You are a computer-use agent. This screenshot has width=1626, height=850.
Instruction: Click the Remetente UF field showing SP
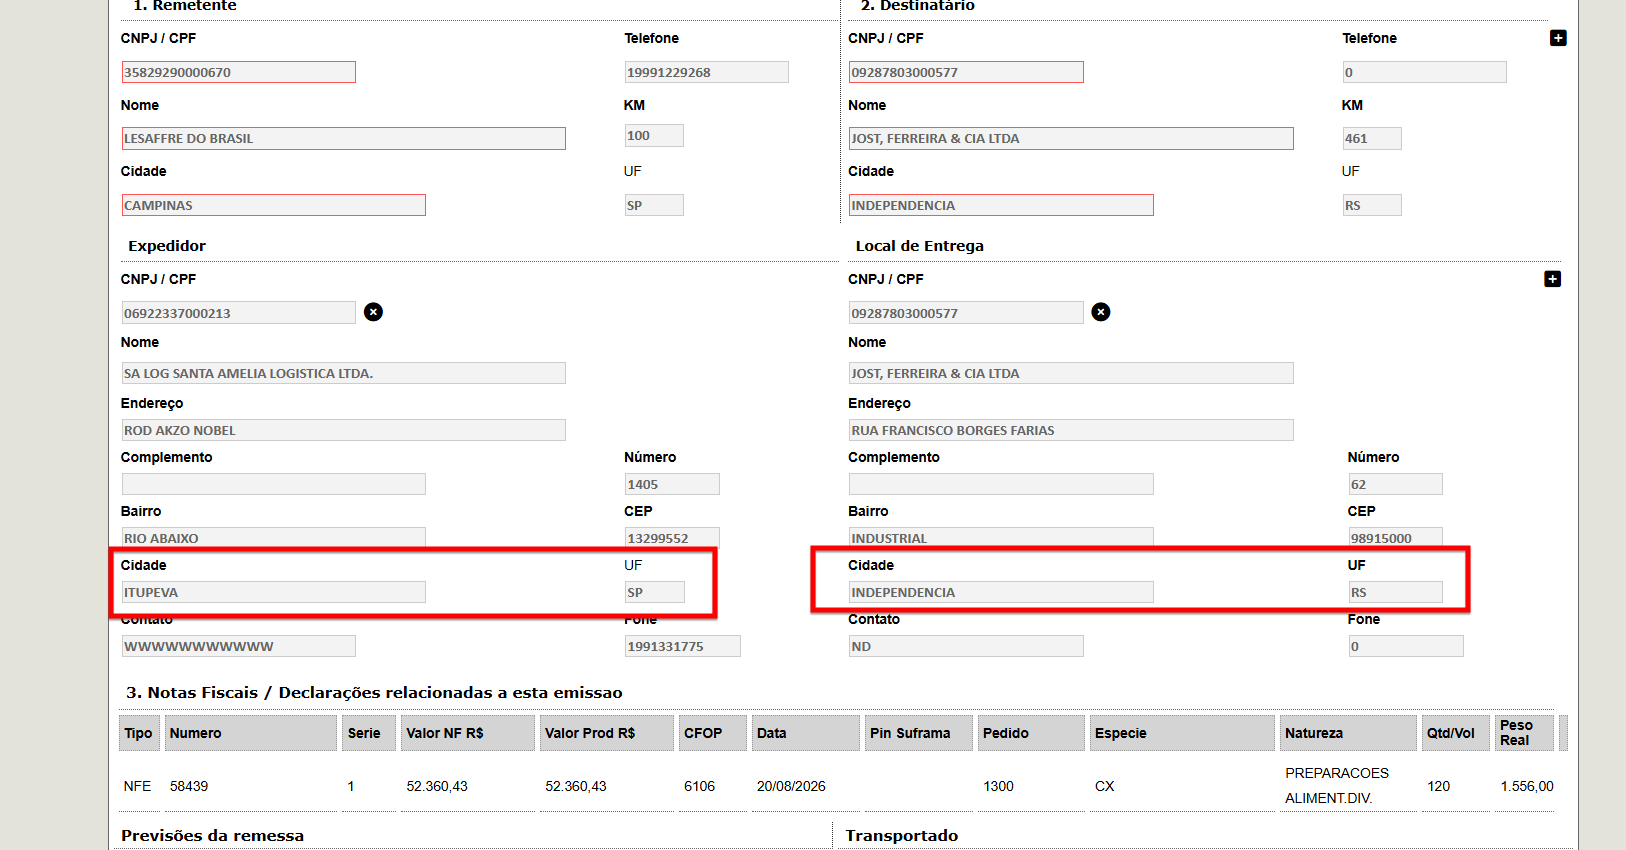coord(654,205)
